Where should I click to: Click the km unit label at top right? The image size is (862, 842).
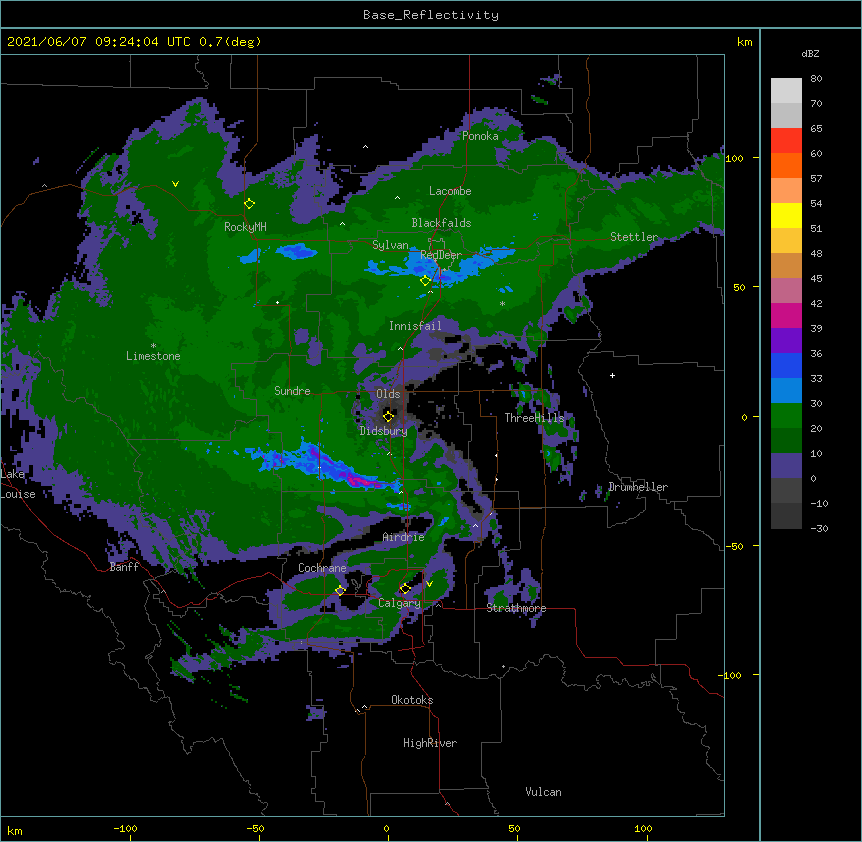[x=744, y=42]
